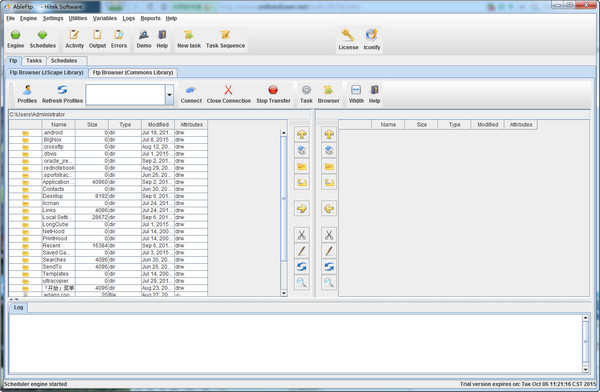
Task: Click Stop Transfer
Action: pos(273,94)
